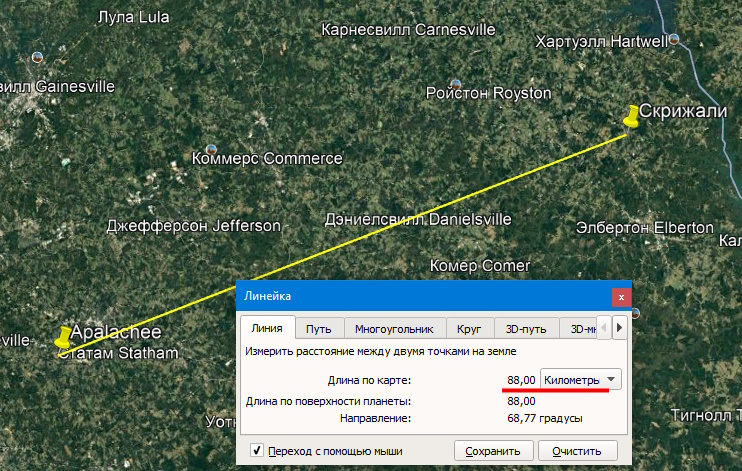Click the Скрижали placemark label
The image size is (742, 471).
click(683, 111)
